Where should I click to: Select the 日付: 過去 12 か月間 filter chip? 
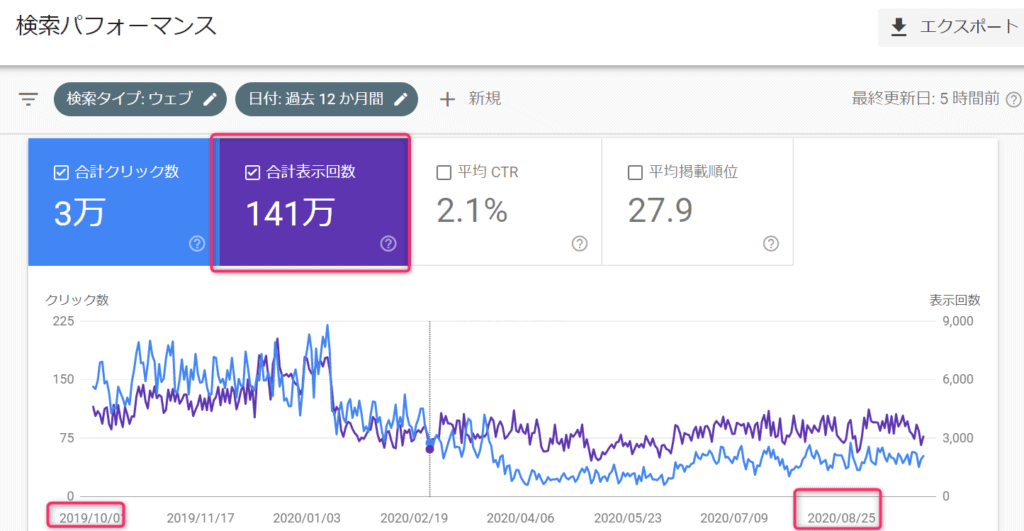click(327, 99)
